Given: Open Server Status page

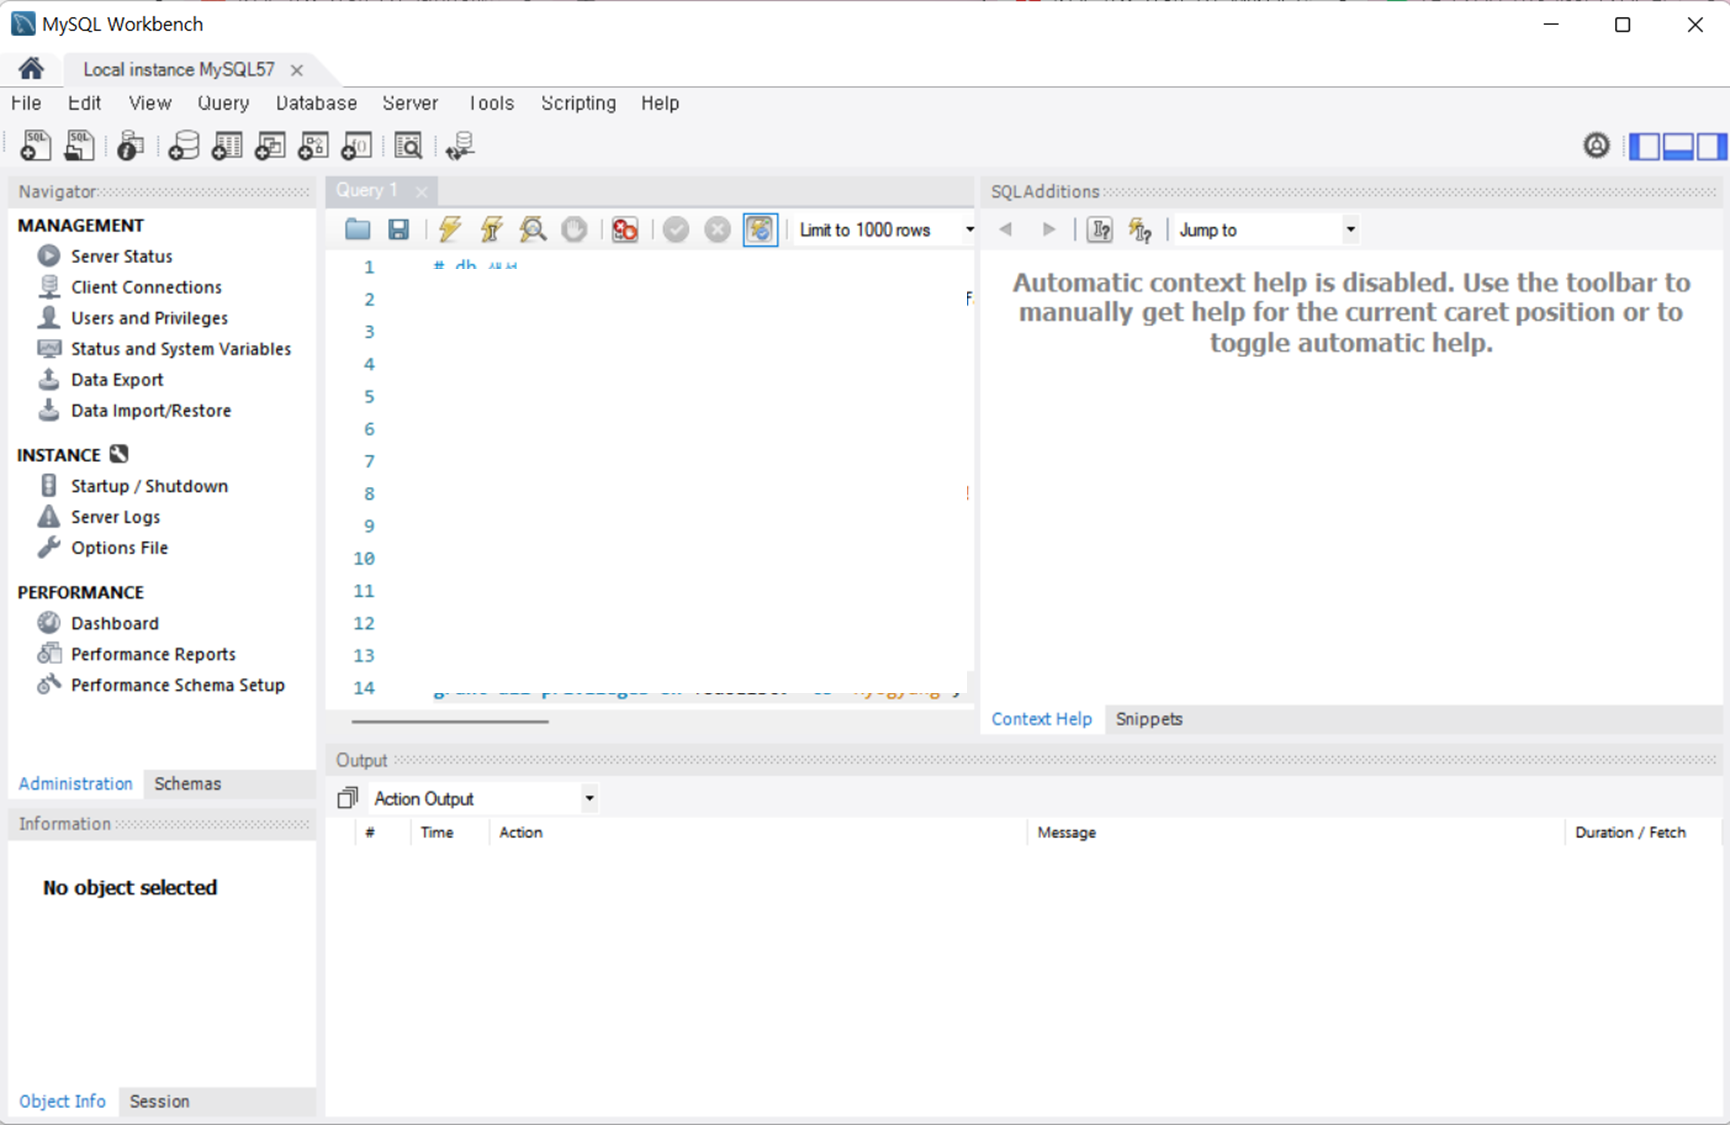Looking at the screenshot, I should point(121,256).
